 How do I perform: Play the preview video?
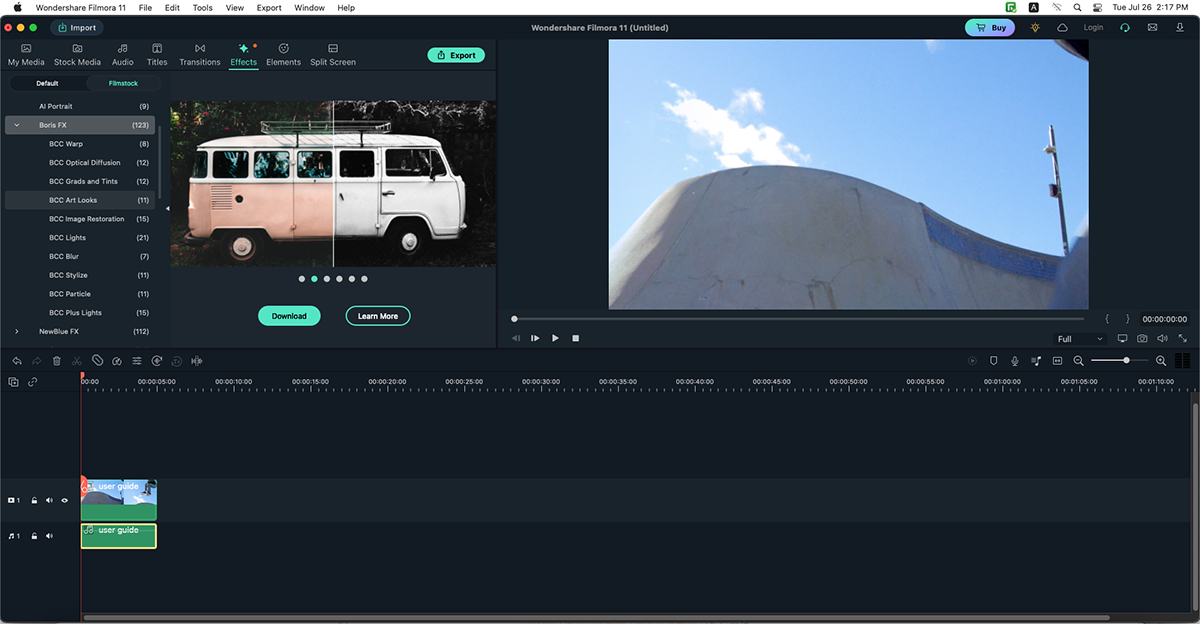(x=556, y=338)
